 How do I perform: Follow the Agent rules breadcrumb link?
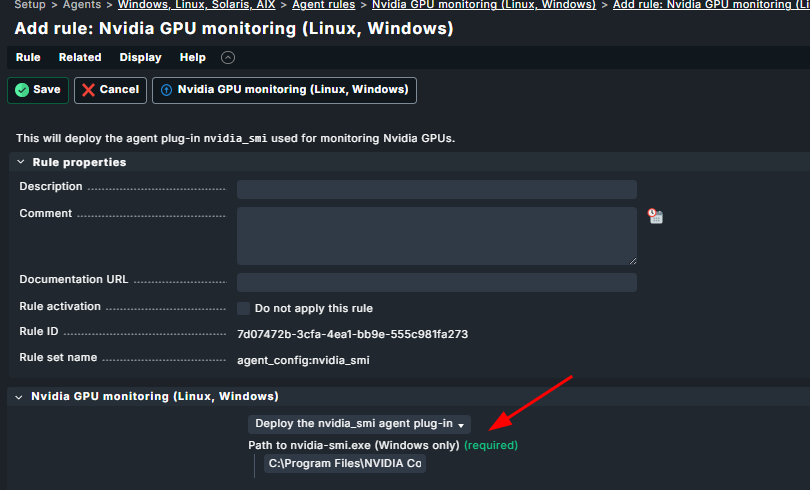pos(323,5)
